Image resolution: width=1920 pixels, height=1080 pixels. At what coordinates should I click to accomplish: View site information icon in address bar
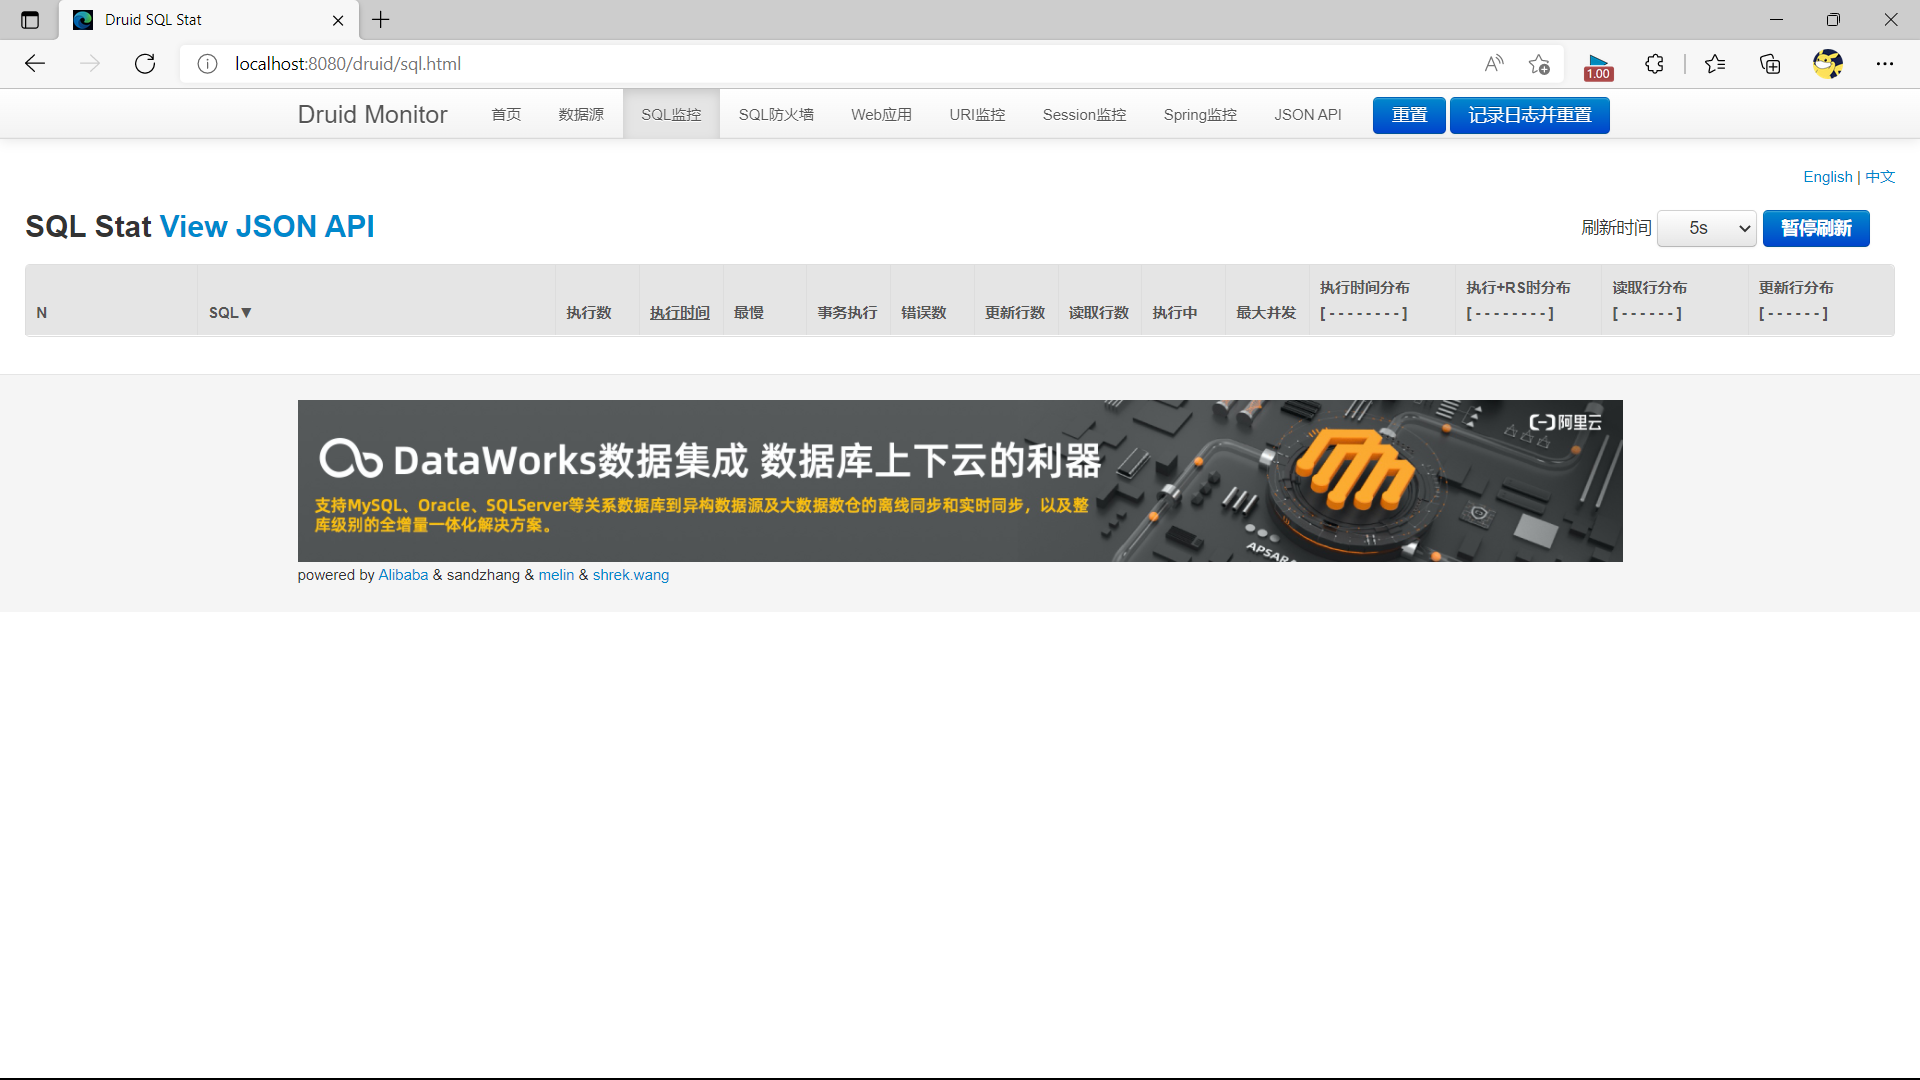point(207,64)
